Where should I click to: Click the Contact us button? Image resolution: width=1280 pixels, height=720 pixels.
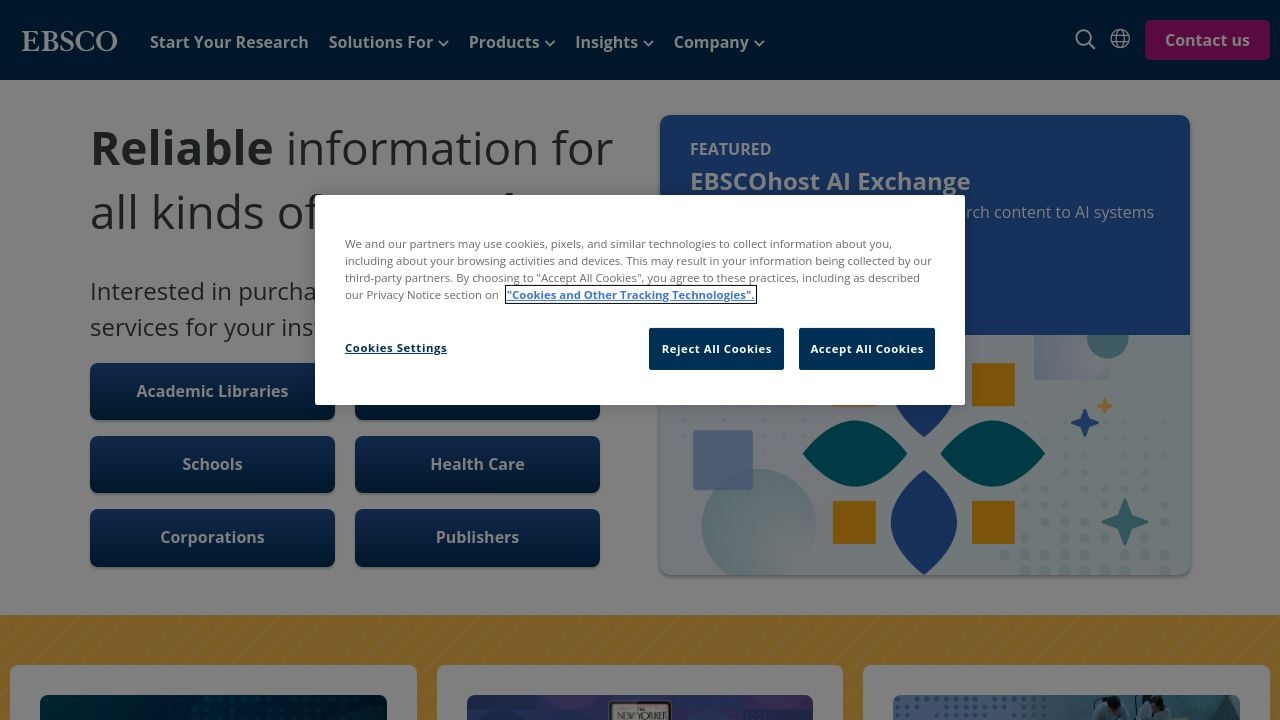[1207, 40]
